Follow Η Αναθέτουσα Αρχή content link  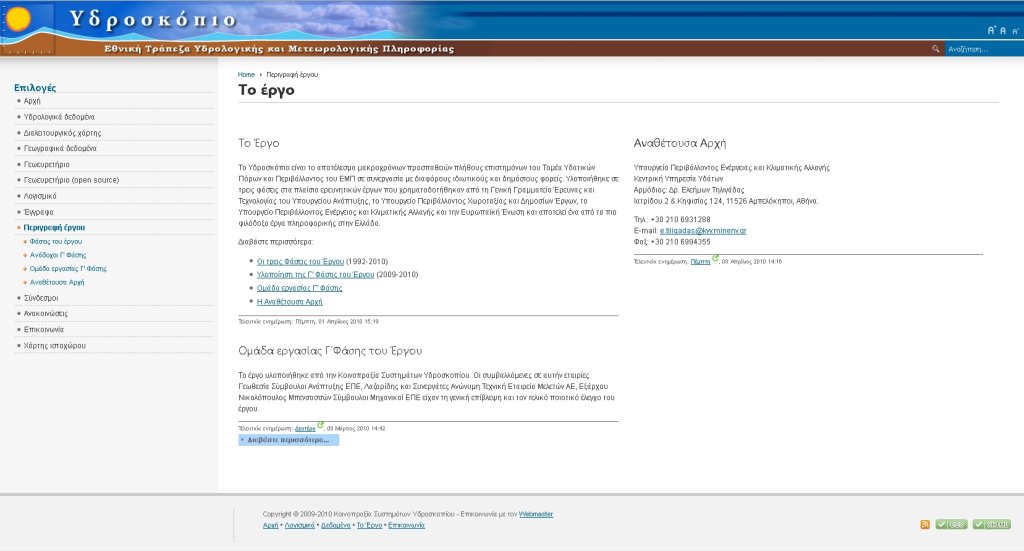click(x=289, y=302)
